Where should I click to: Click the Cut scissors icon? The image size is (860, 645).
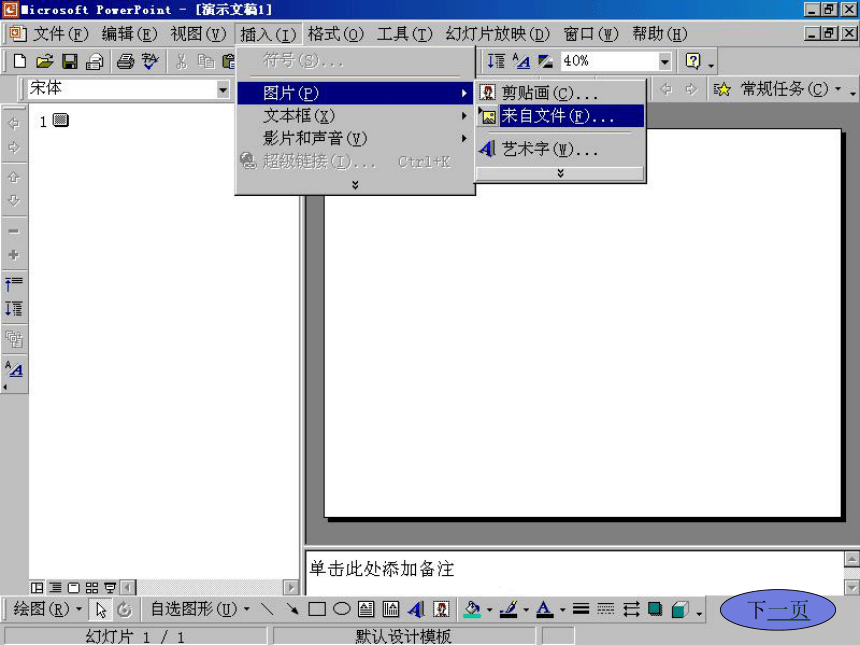point(182,61)
